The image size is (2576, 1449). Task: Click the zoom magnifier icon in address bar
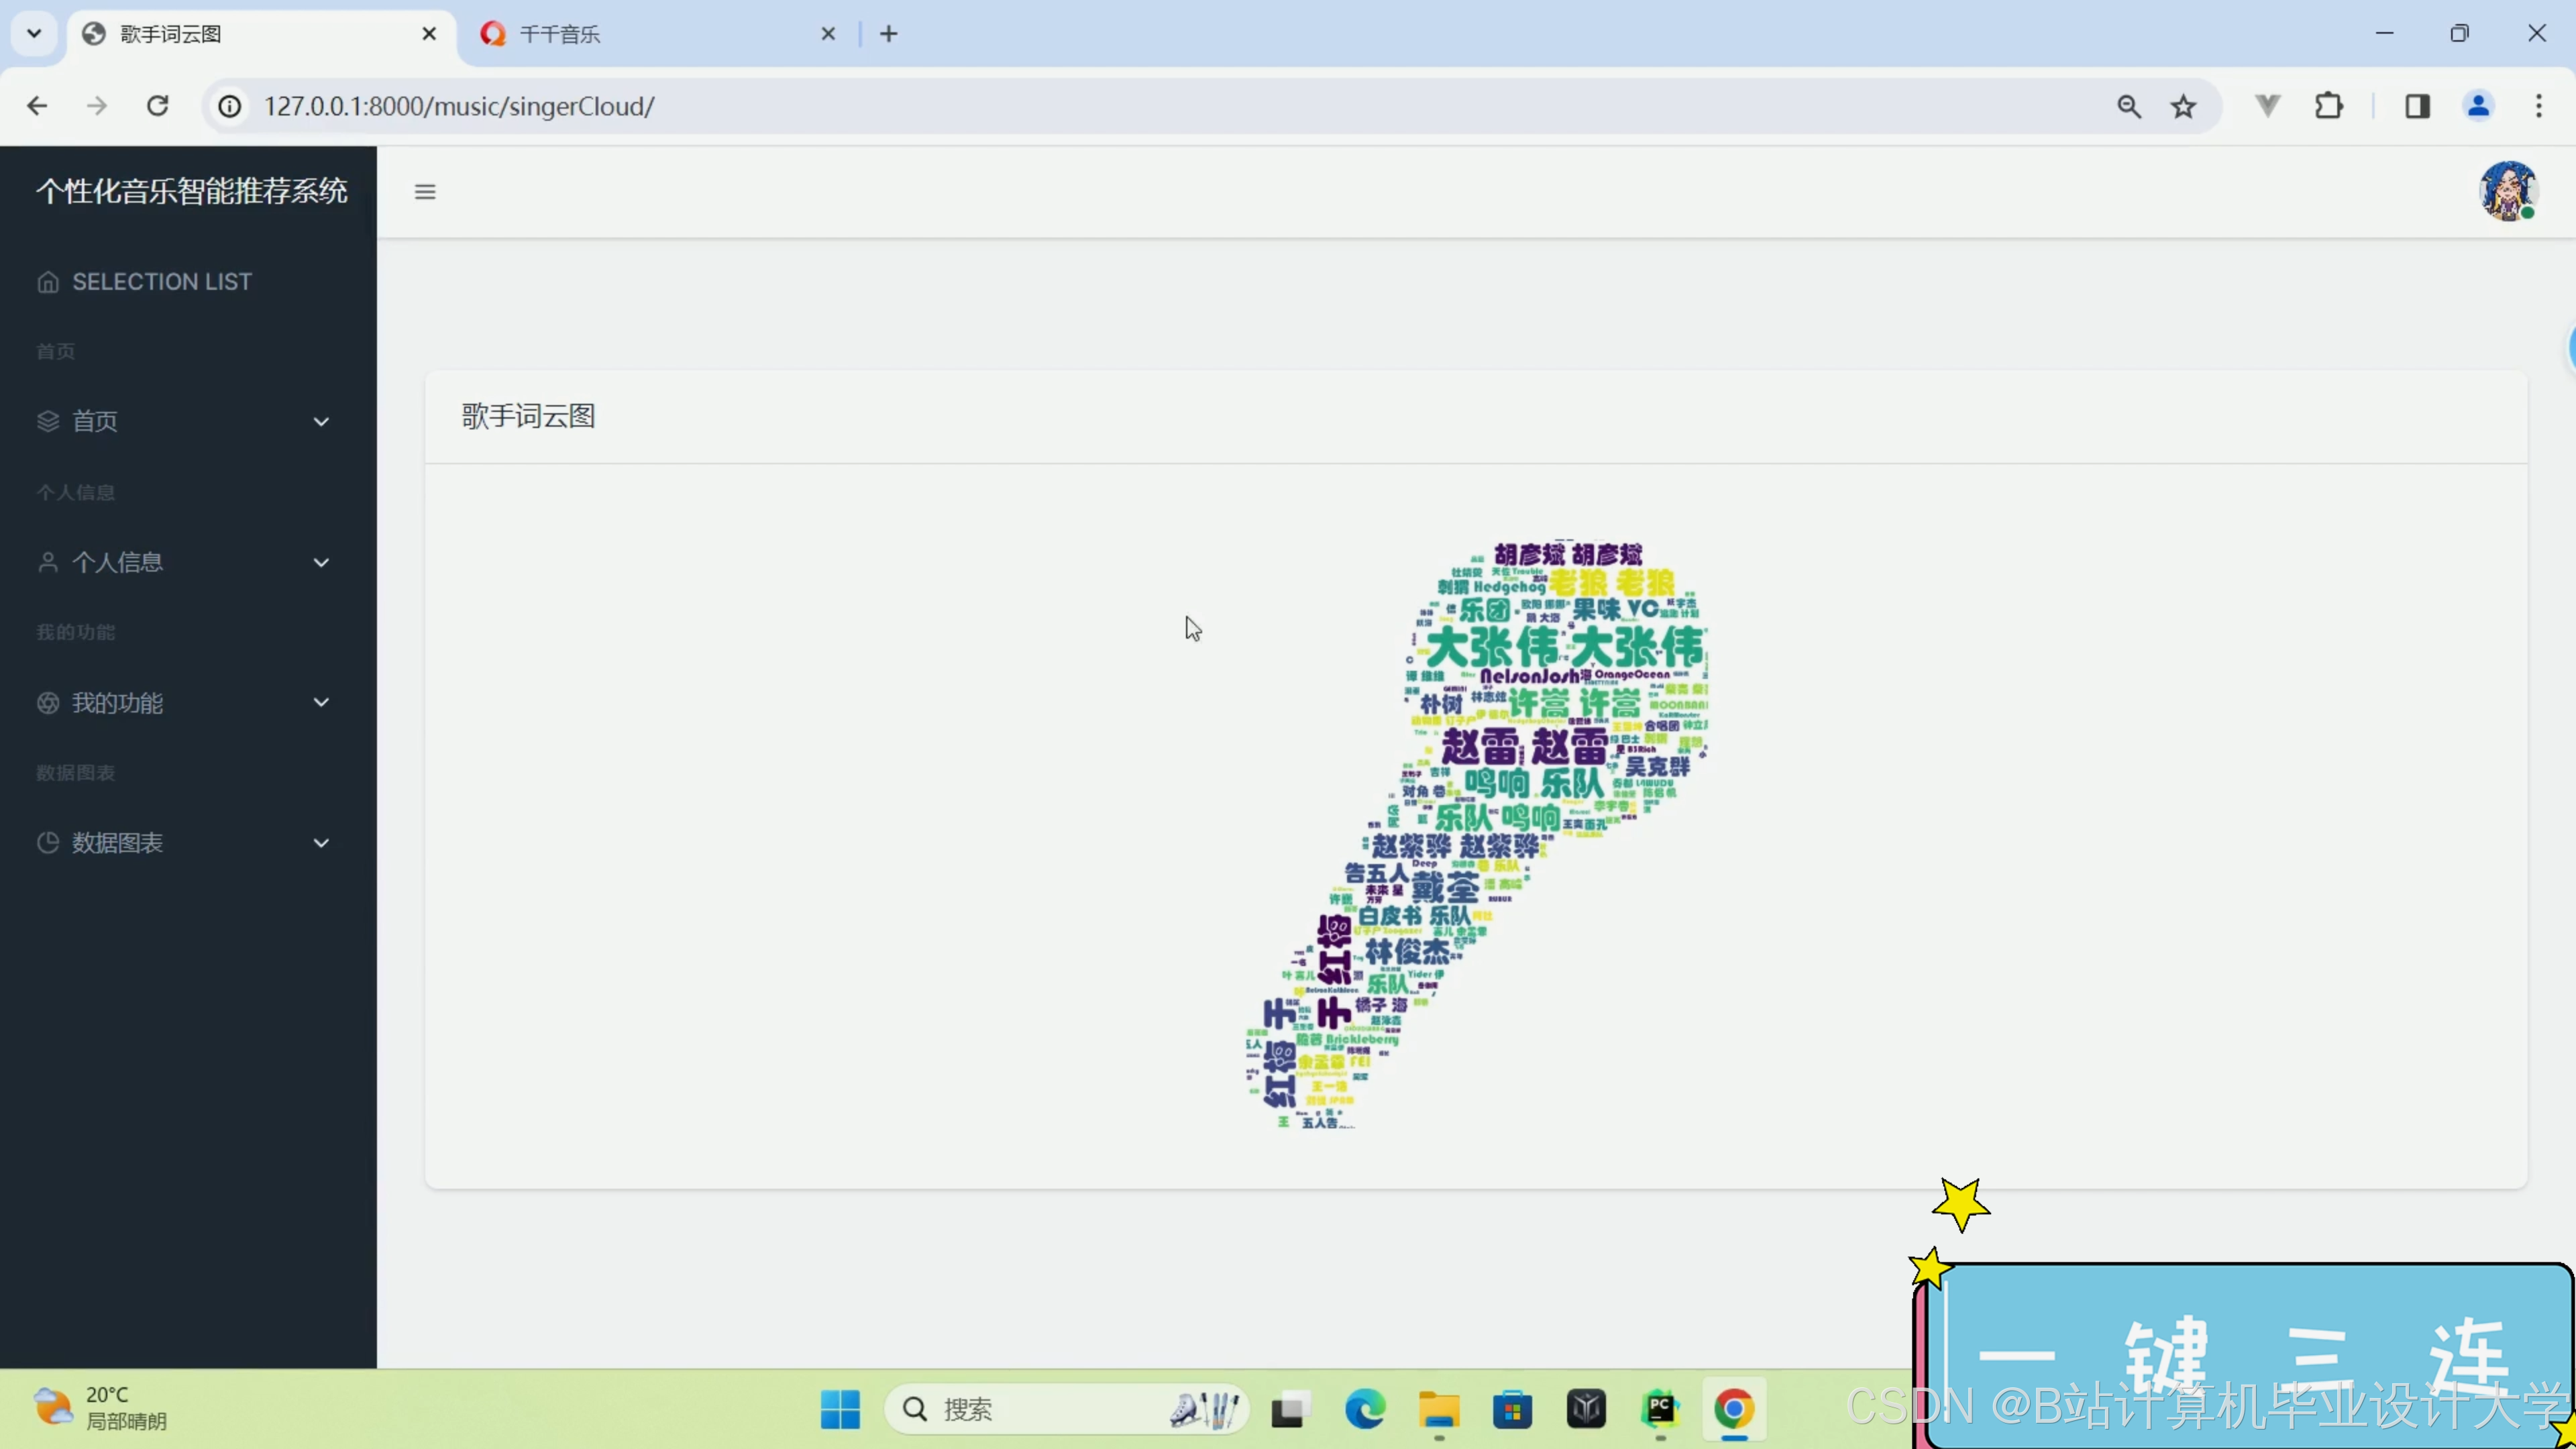coord(2129,106)
